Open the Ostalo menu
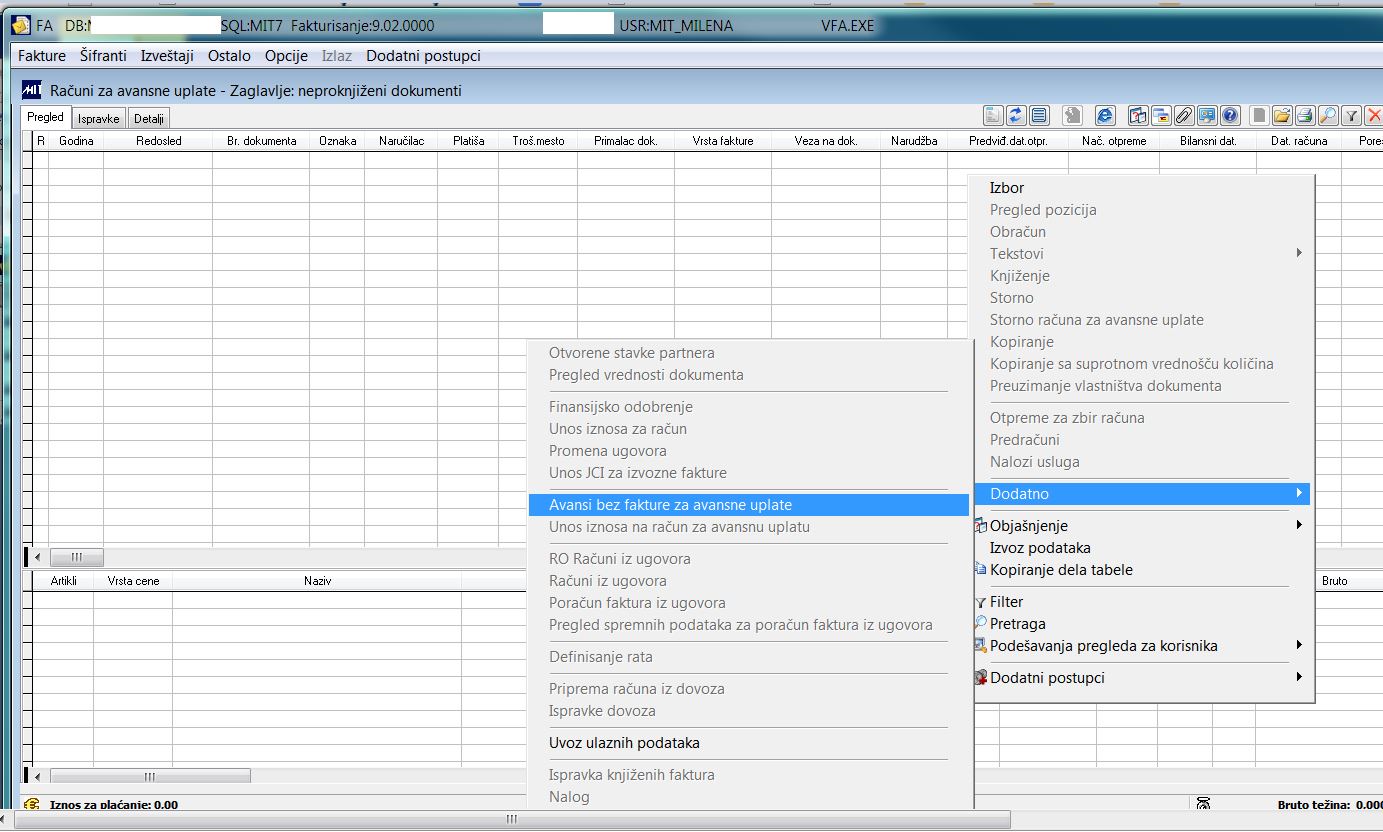Viewport: 1383px width, 832px height. 229,56
